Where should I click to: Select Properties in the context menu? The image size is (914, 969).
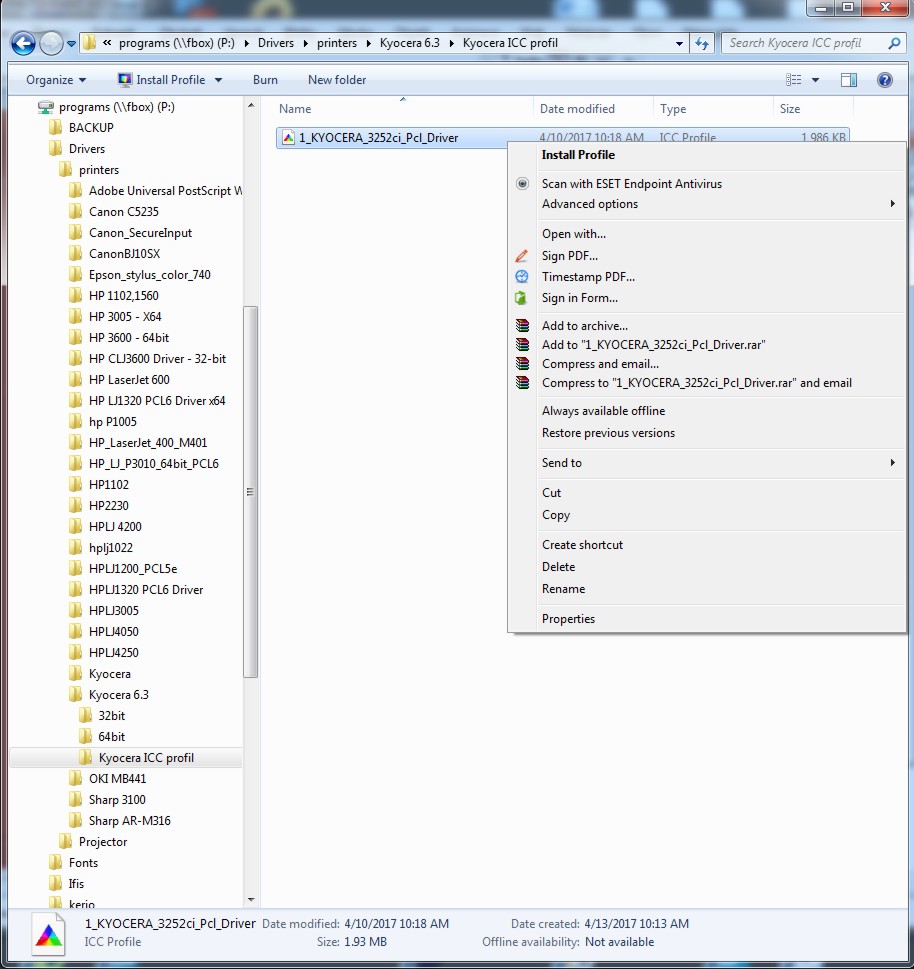(568, 619)
